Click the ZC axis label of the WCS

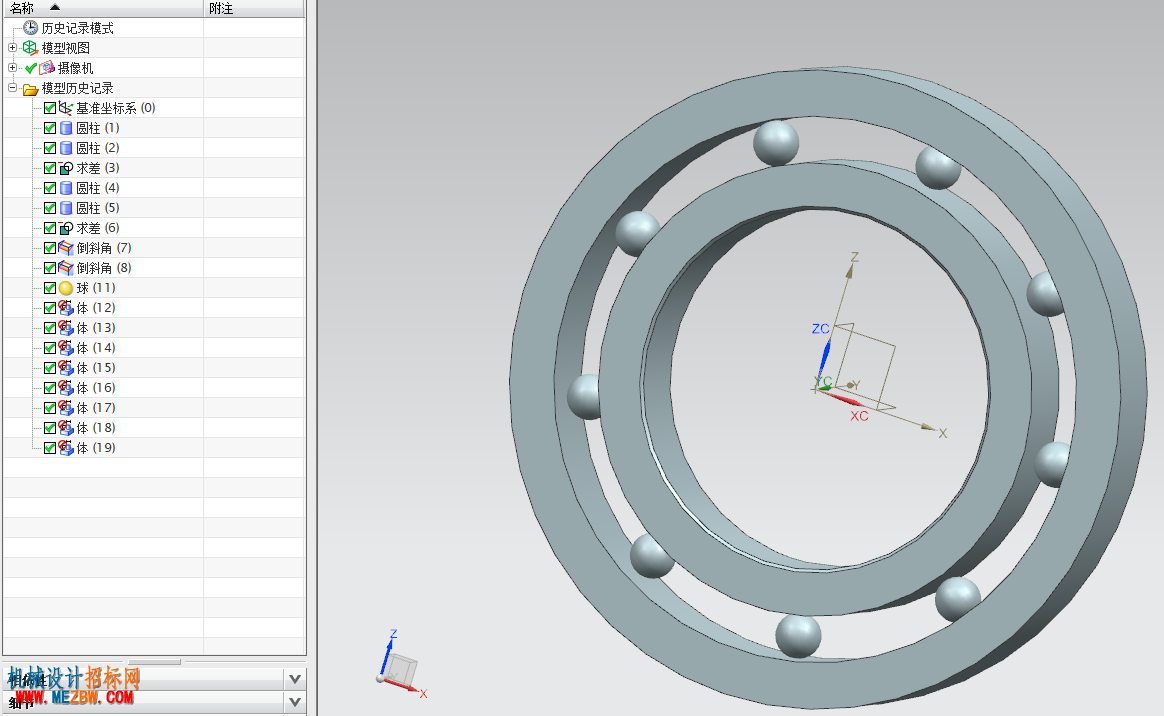point(820,329)
